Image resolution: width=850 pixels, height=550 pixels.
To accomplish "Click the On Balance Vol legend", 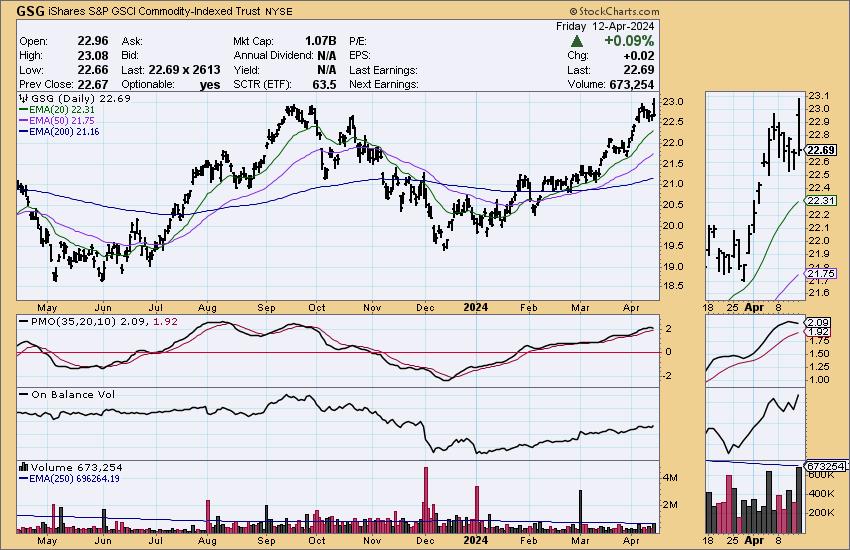I will click(67, 394).
